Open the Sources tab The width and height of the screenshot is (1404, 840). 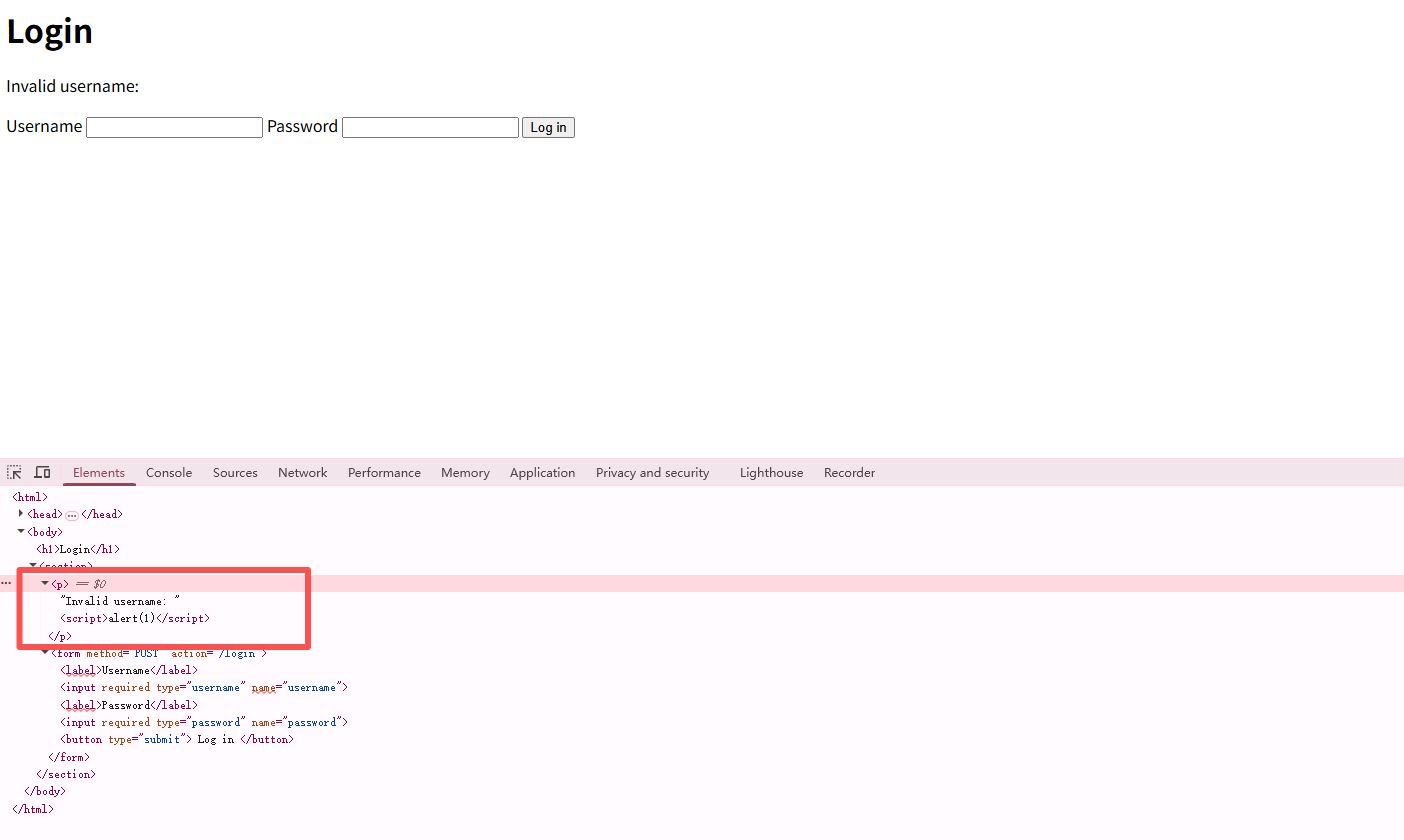(x=235, y=473)
